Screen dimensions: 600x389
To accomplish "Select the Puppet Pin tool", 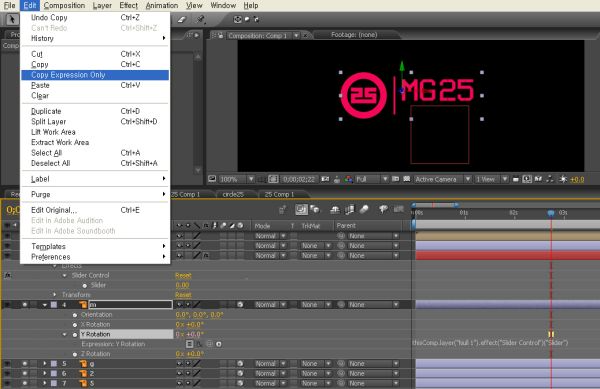I will coord(201,19).
